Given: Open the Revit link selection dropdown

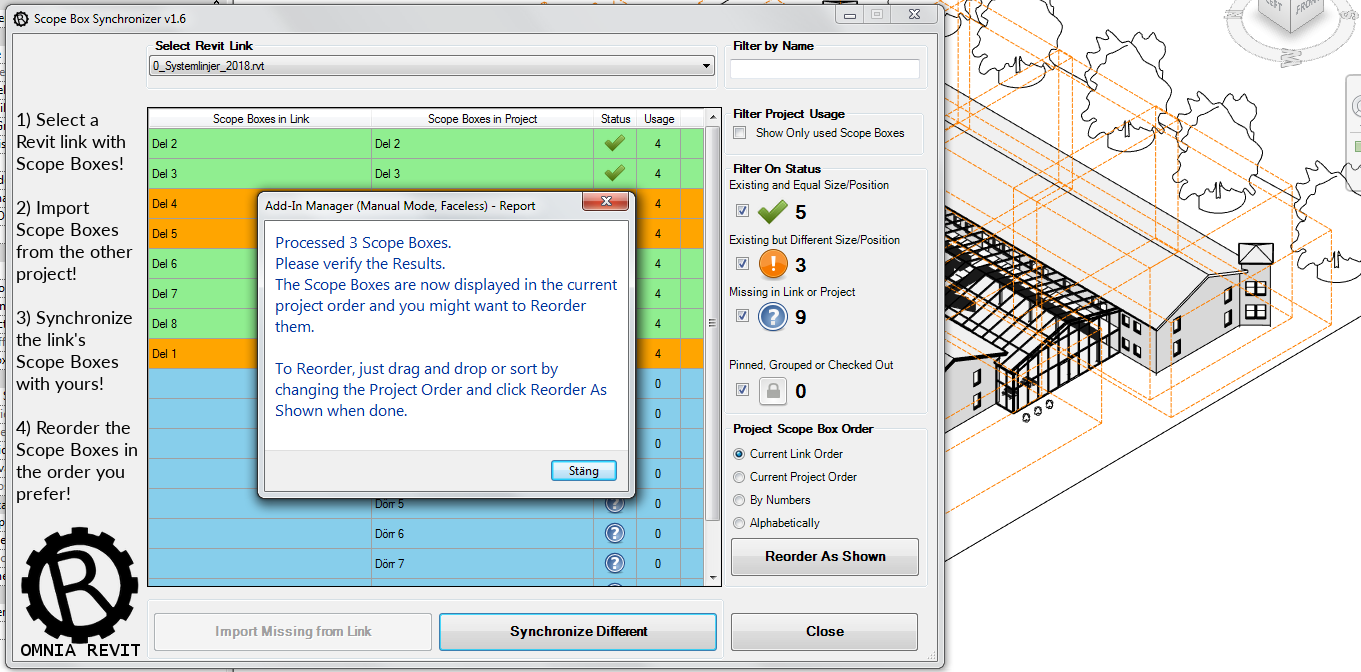Looking at the screenshot, I should [x=708, y=65].
